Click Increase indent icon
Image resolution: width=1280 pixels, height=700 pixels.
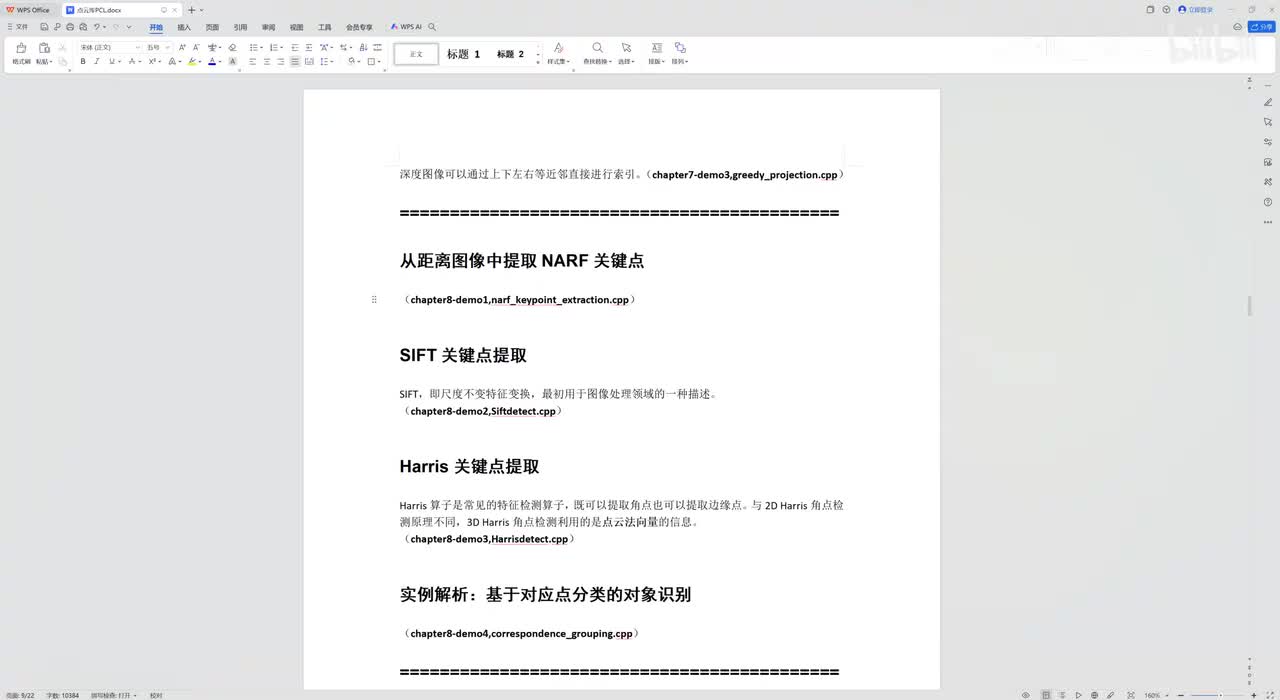309,47
